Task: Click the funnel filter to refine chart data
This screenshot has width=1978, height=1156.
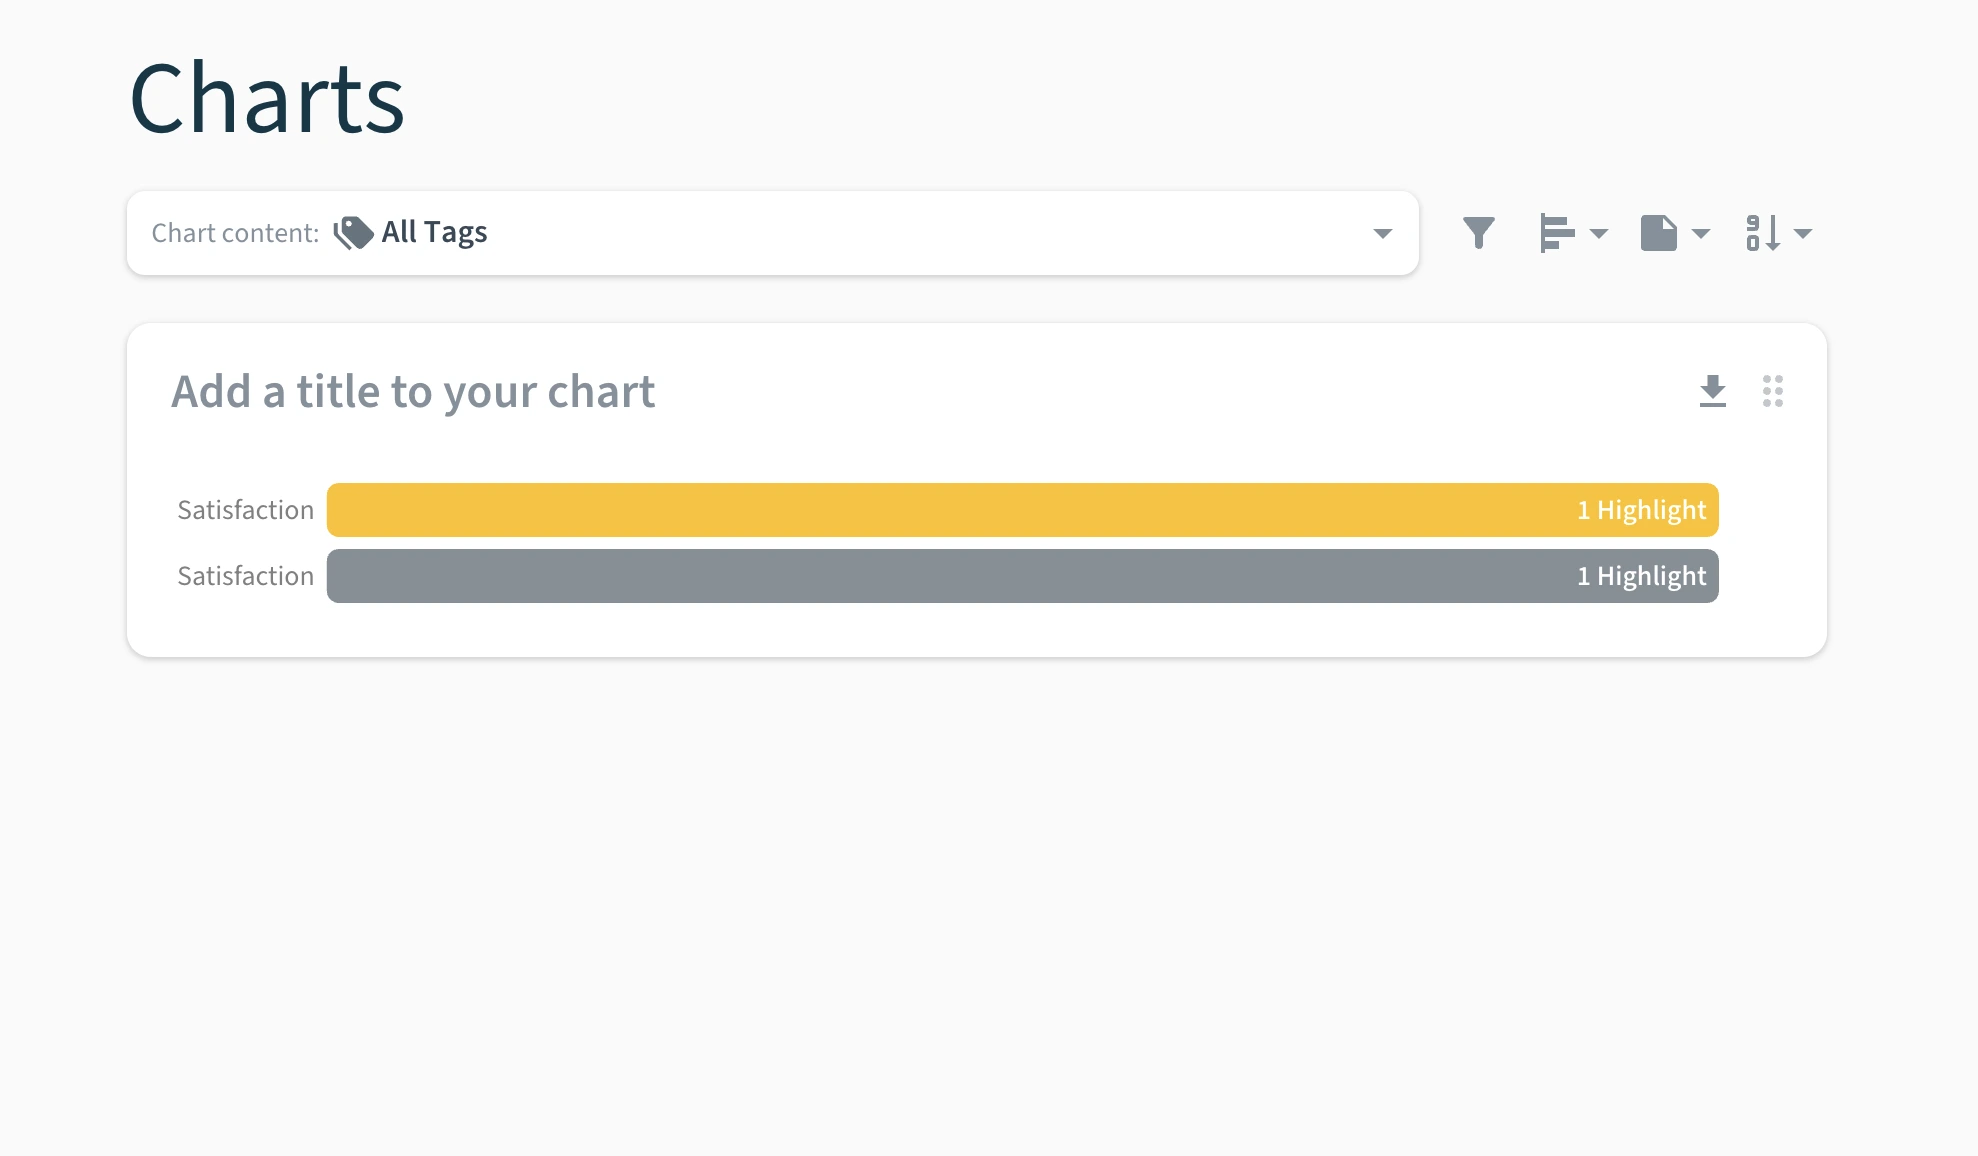Action: pyautogui.click(x=1478, y=232)
